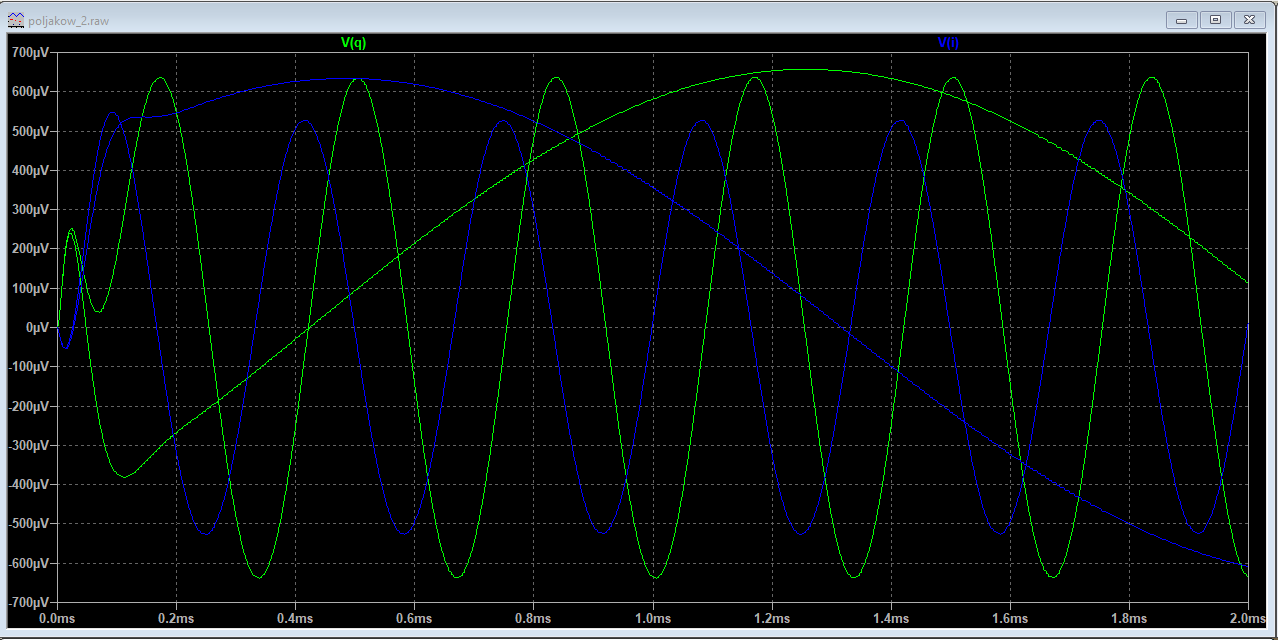Click the 0.0ms label on time axis
This screenshot has height=640, width=1278.
pos(57,620)
